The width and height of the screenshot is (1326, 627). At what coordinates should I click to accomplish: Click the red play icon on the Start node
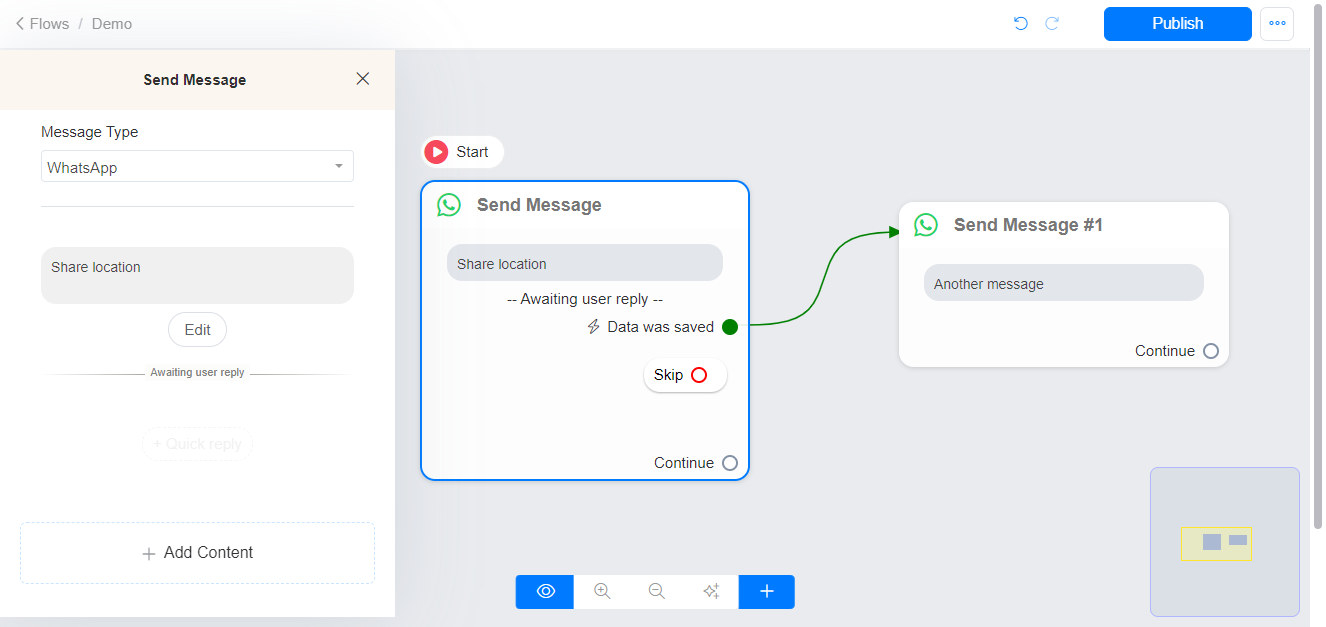point(437,151)
